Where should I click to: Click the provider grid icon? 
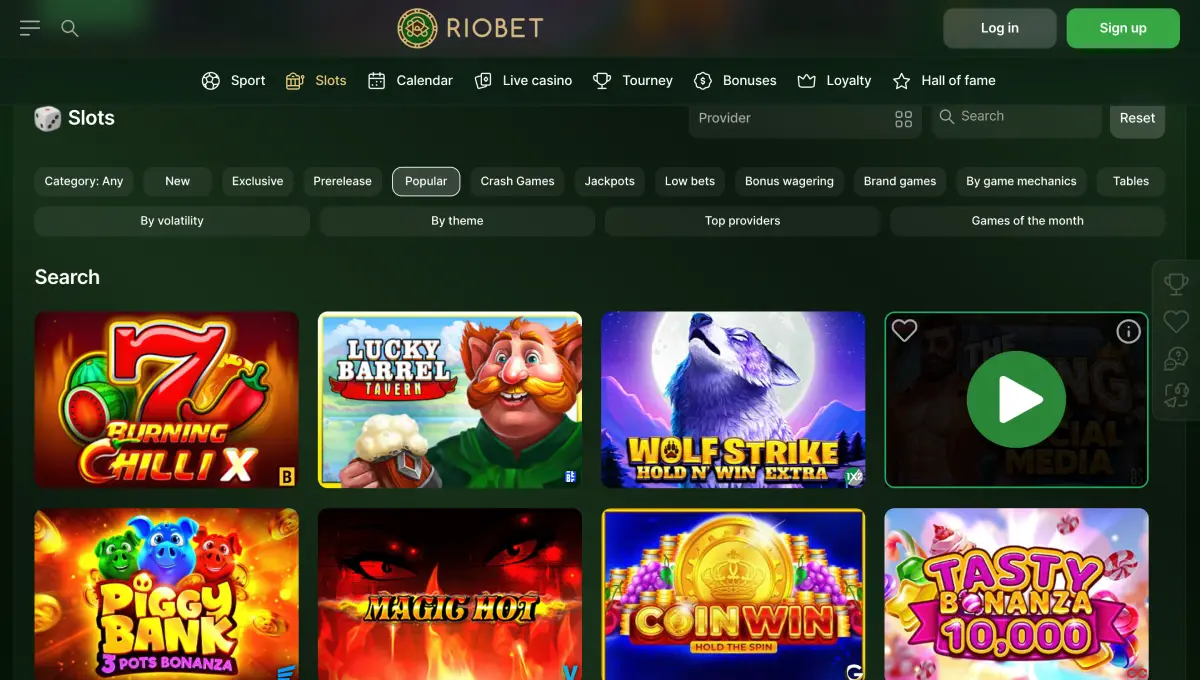(x=904, y=119)
